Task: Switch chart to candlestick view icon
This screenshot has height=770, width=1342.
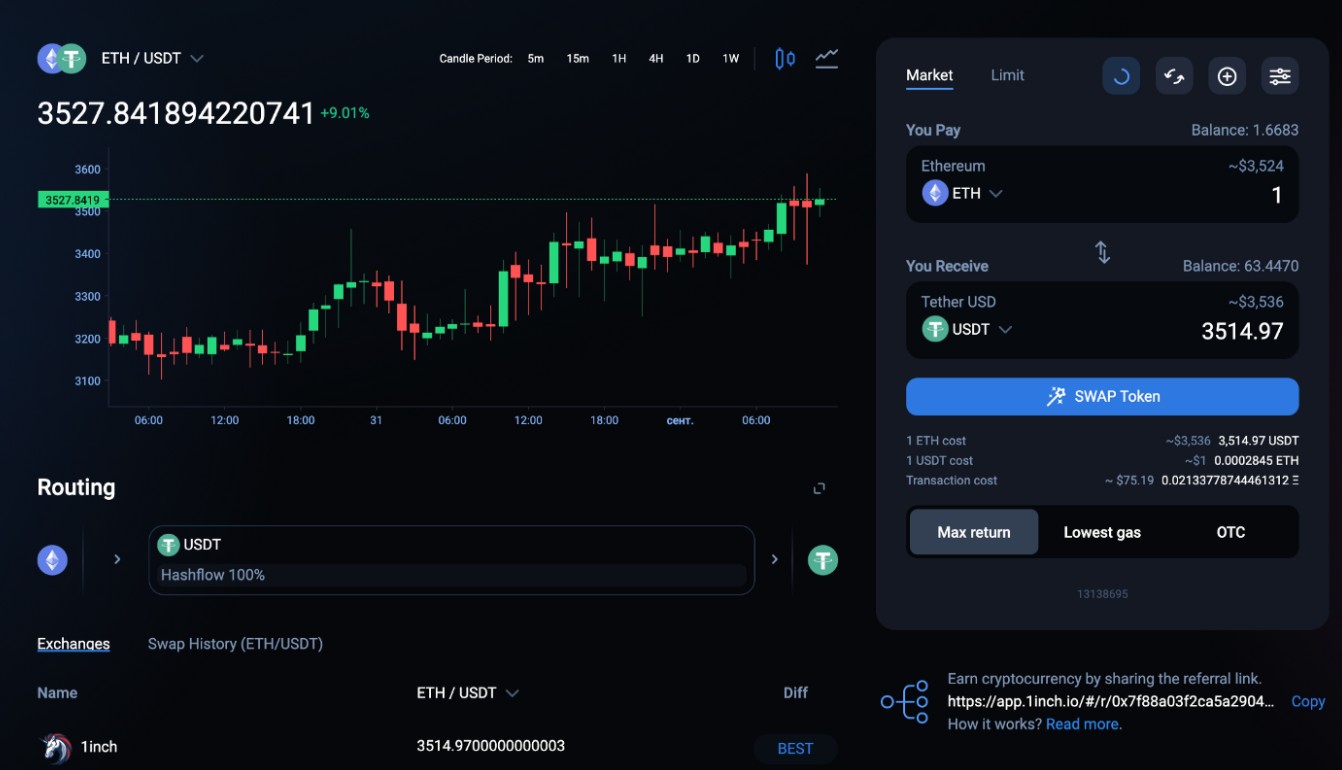Action: [785, 59]
